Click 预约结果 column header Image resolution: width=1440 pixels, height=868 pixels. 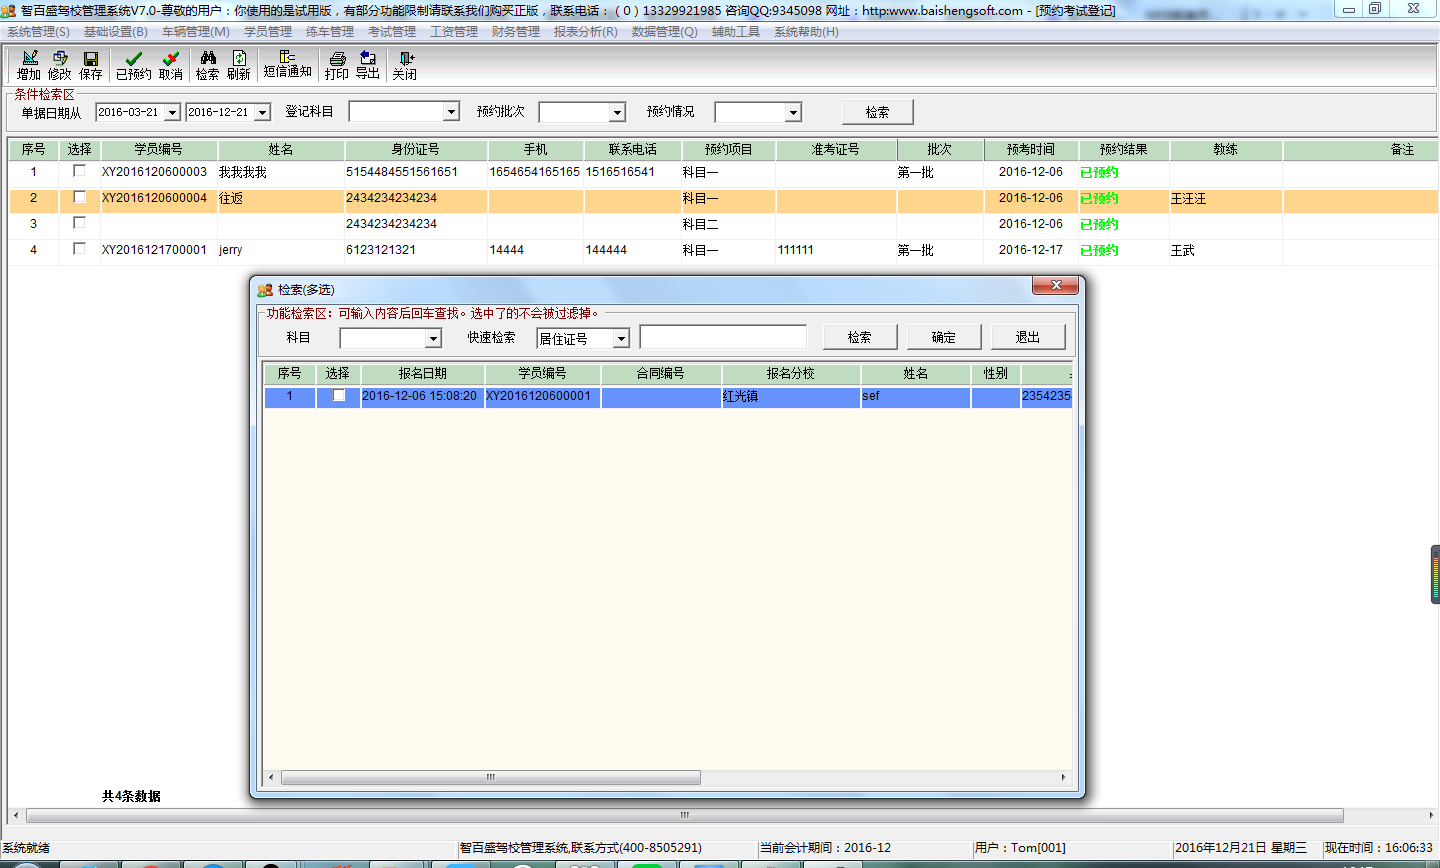click(x=1124, y=149)
